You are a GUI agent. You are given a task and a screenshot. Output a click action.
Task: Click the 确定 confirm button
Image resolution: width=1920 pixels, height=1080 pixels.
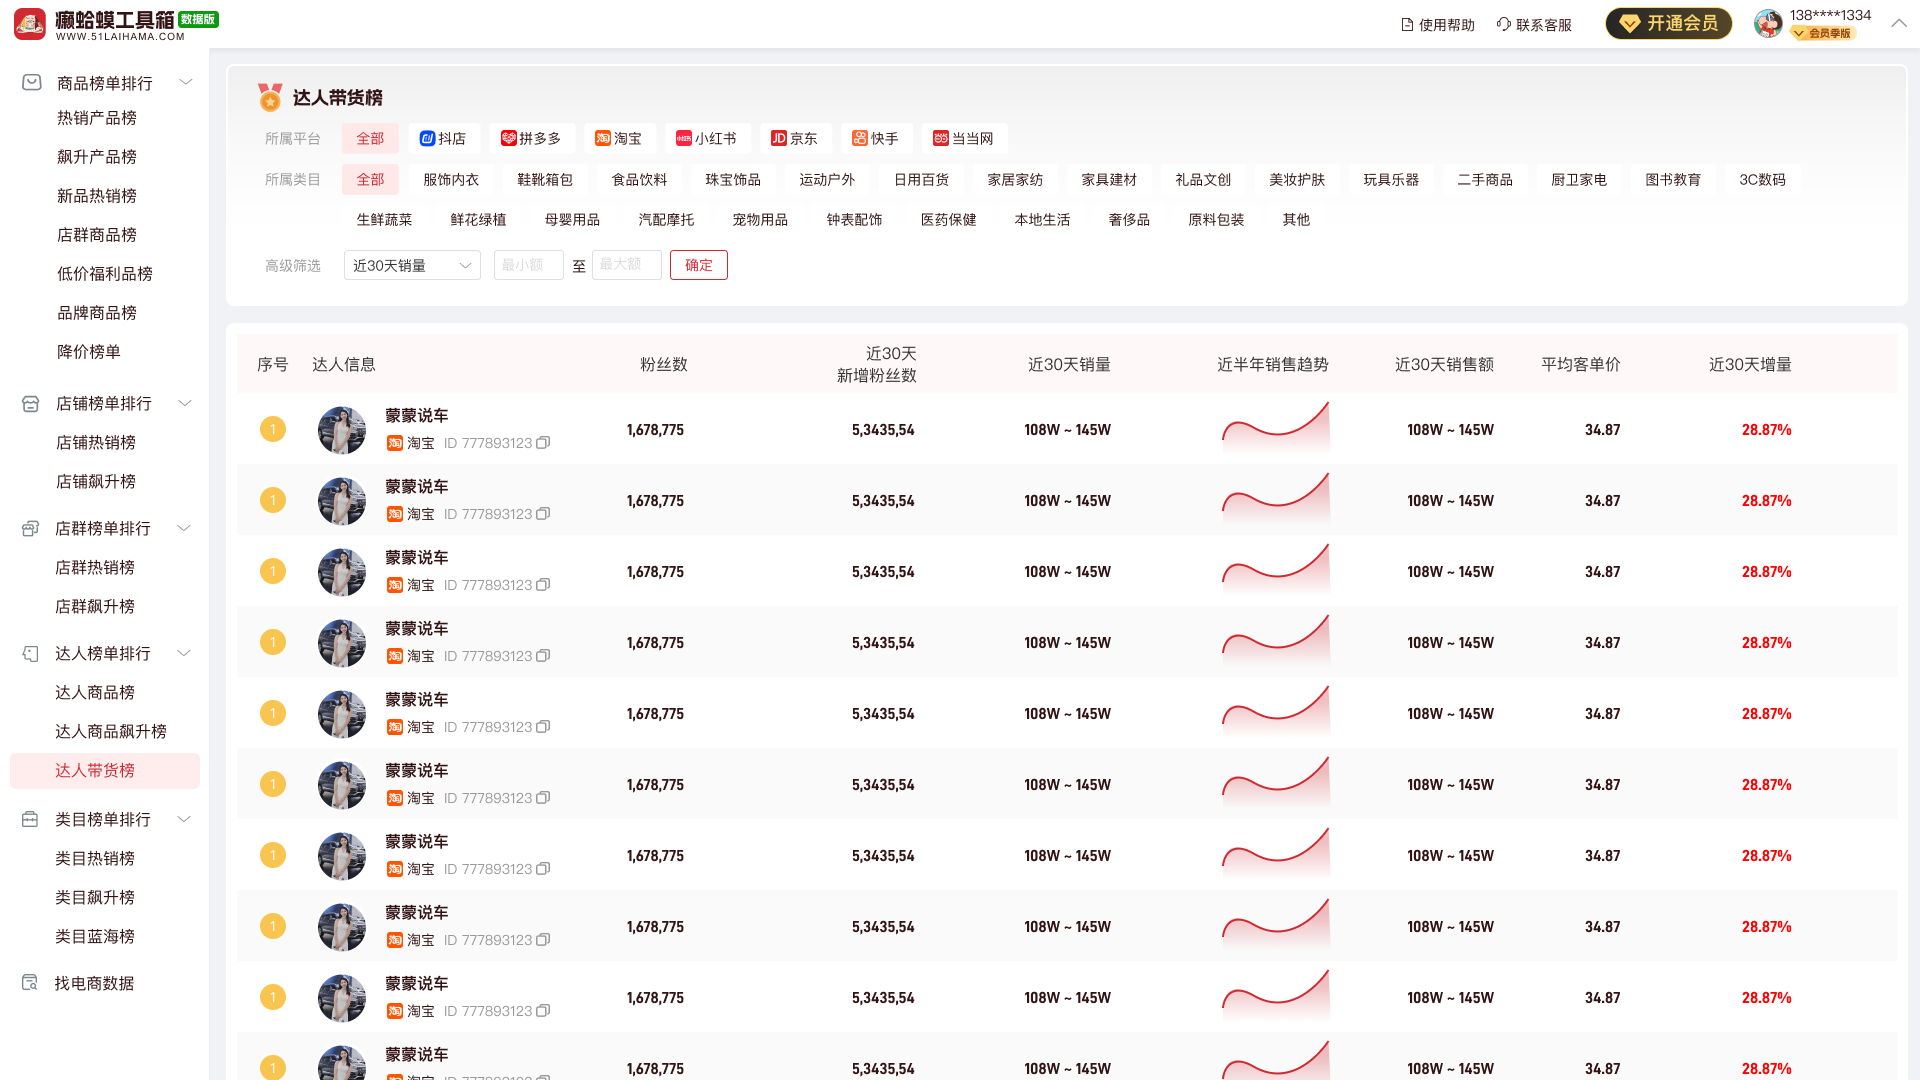[x=698, y=265]
